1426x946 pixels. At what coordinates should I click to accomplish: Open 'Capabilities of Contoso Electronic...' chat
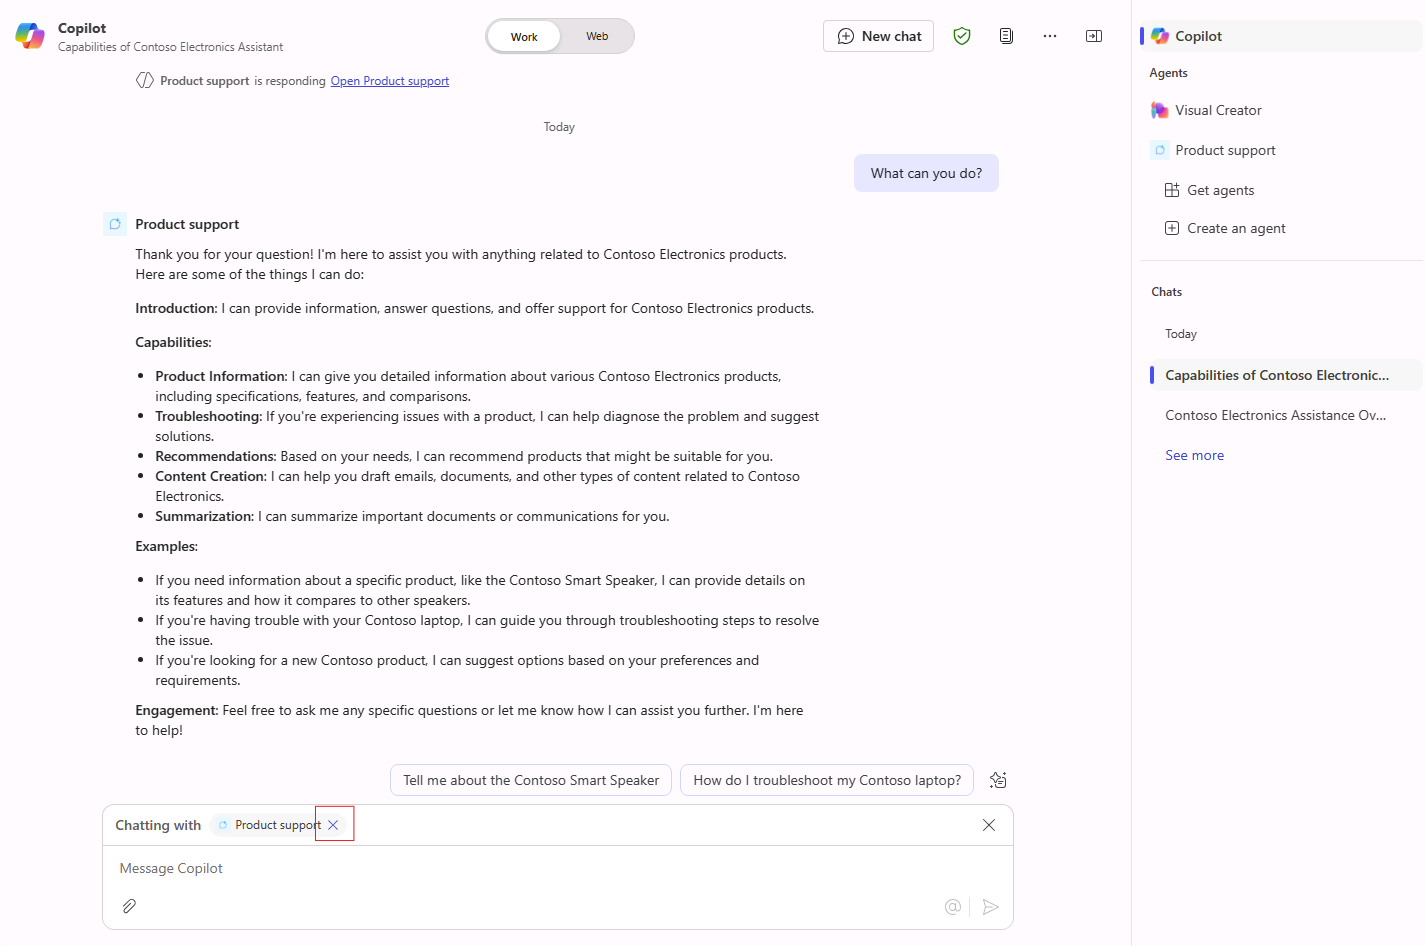tap(1286, 375)
